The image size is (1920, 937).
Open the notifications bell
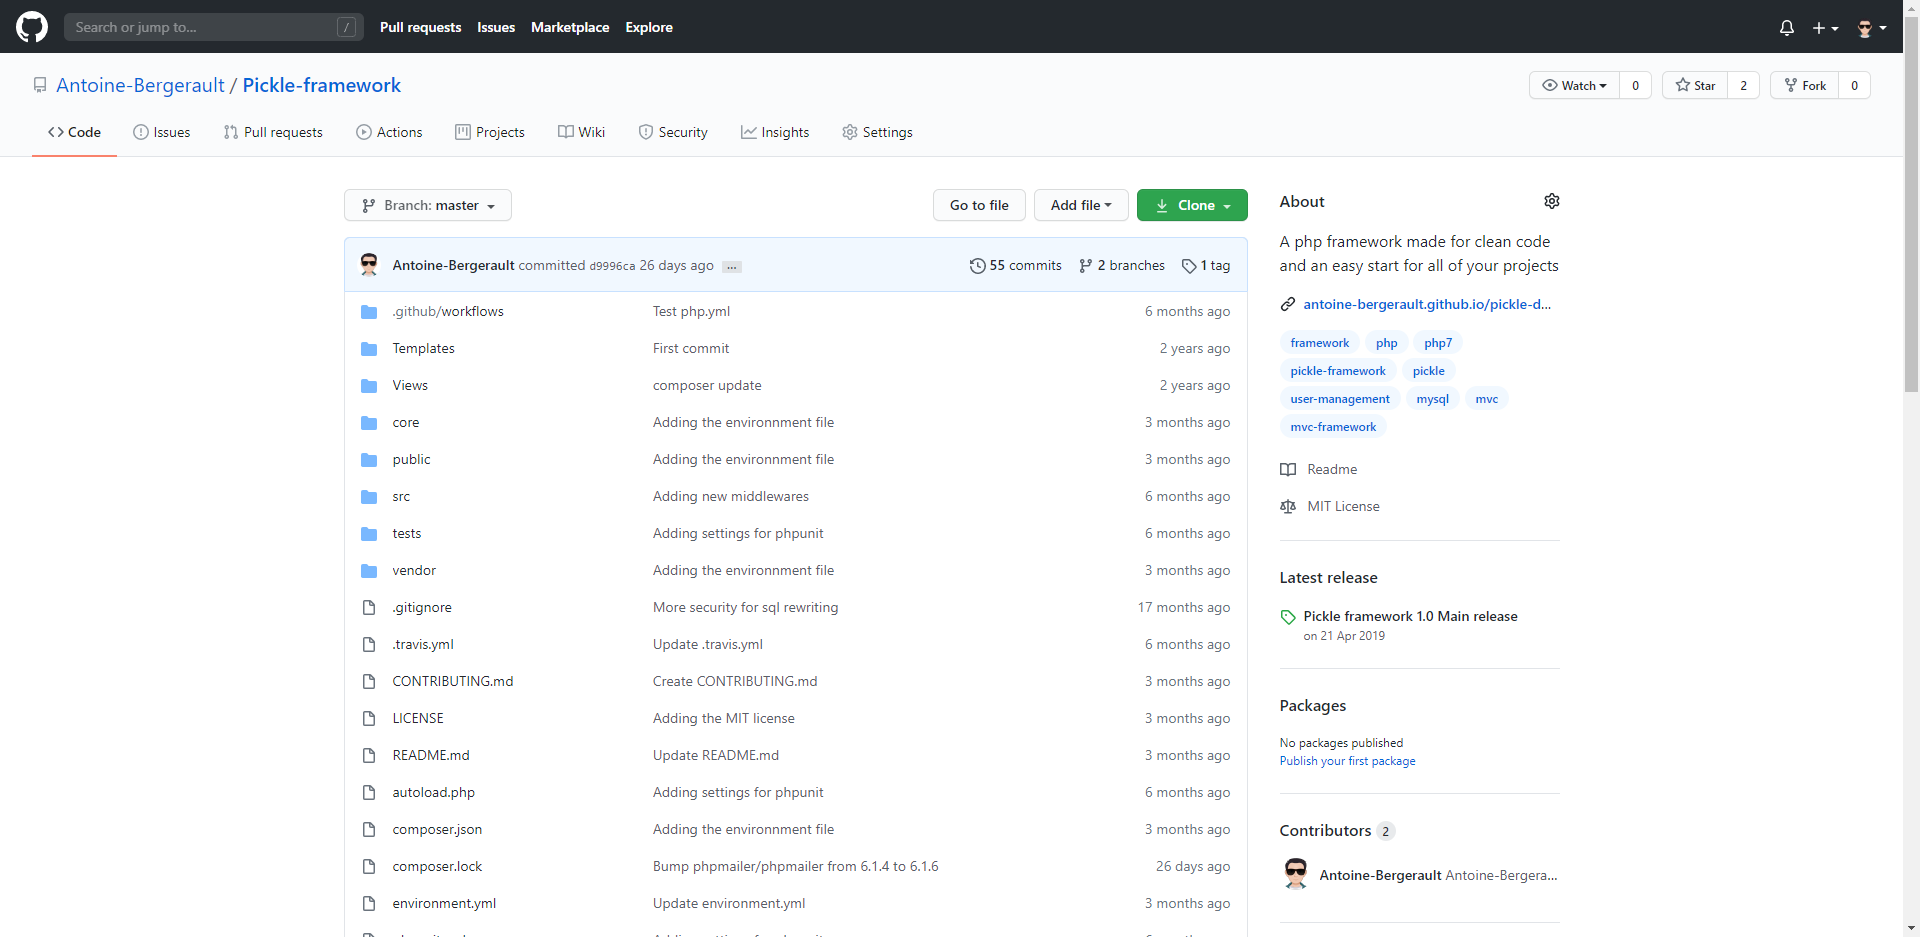point(1787,28)
